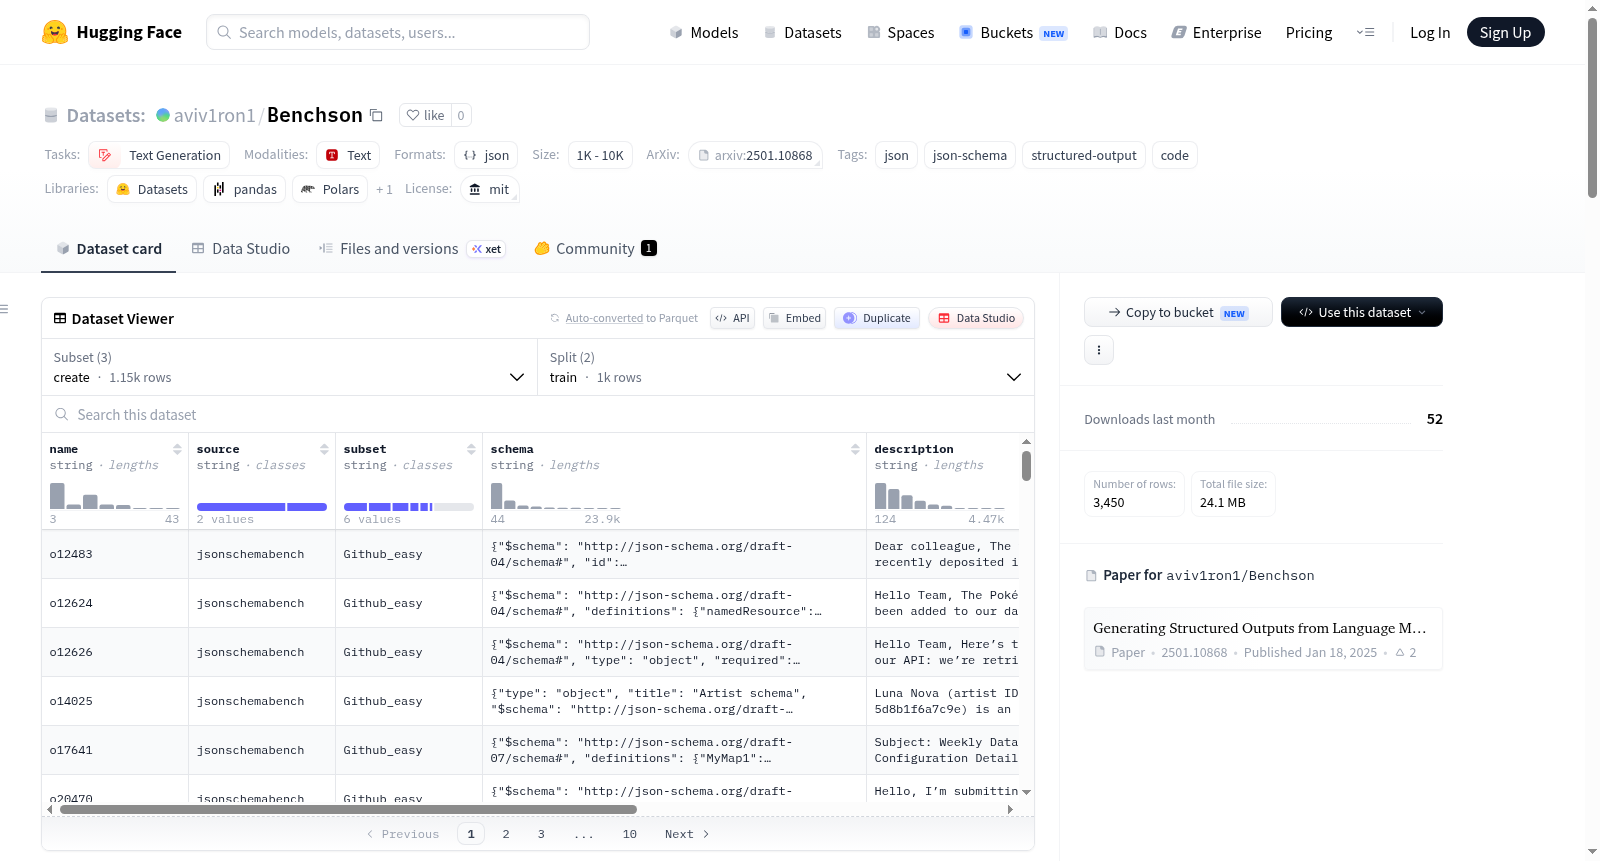Sort the name column
1600x861 pixels.
click(x=177, y=449)
